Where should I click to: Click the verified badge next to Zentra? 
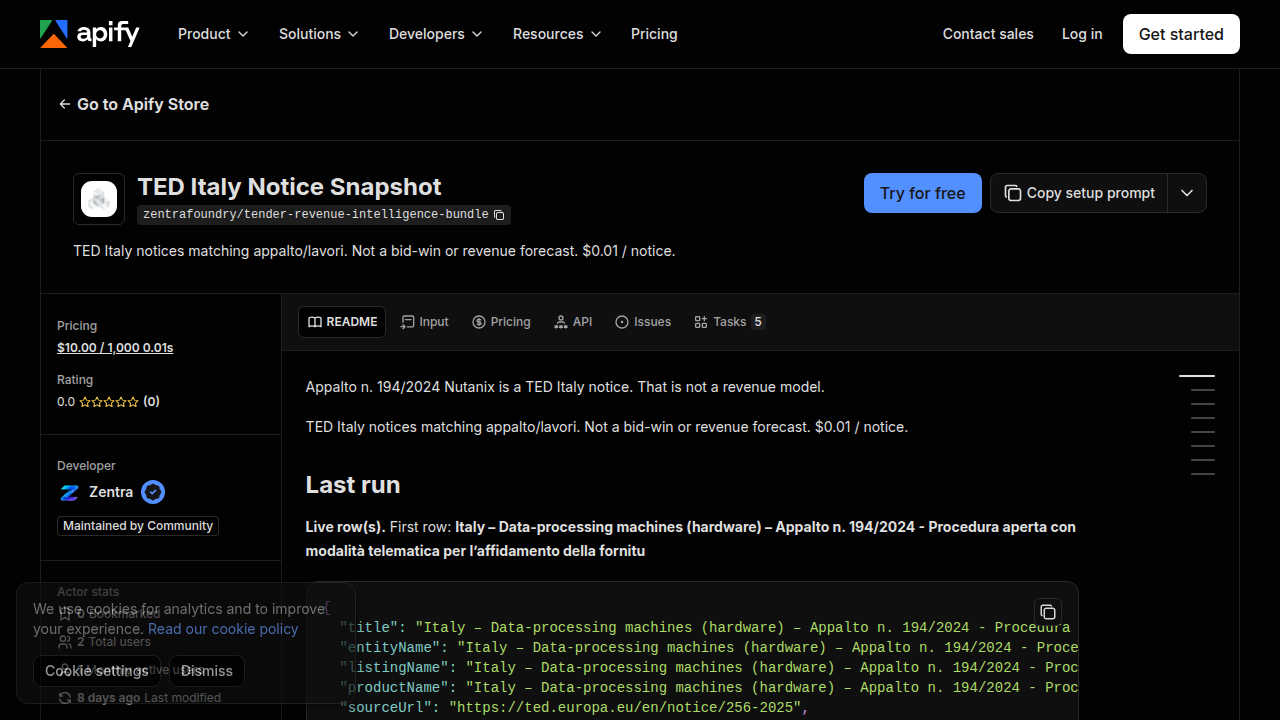point(153,492)
